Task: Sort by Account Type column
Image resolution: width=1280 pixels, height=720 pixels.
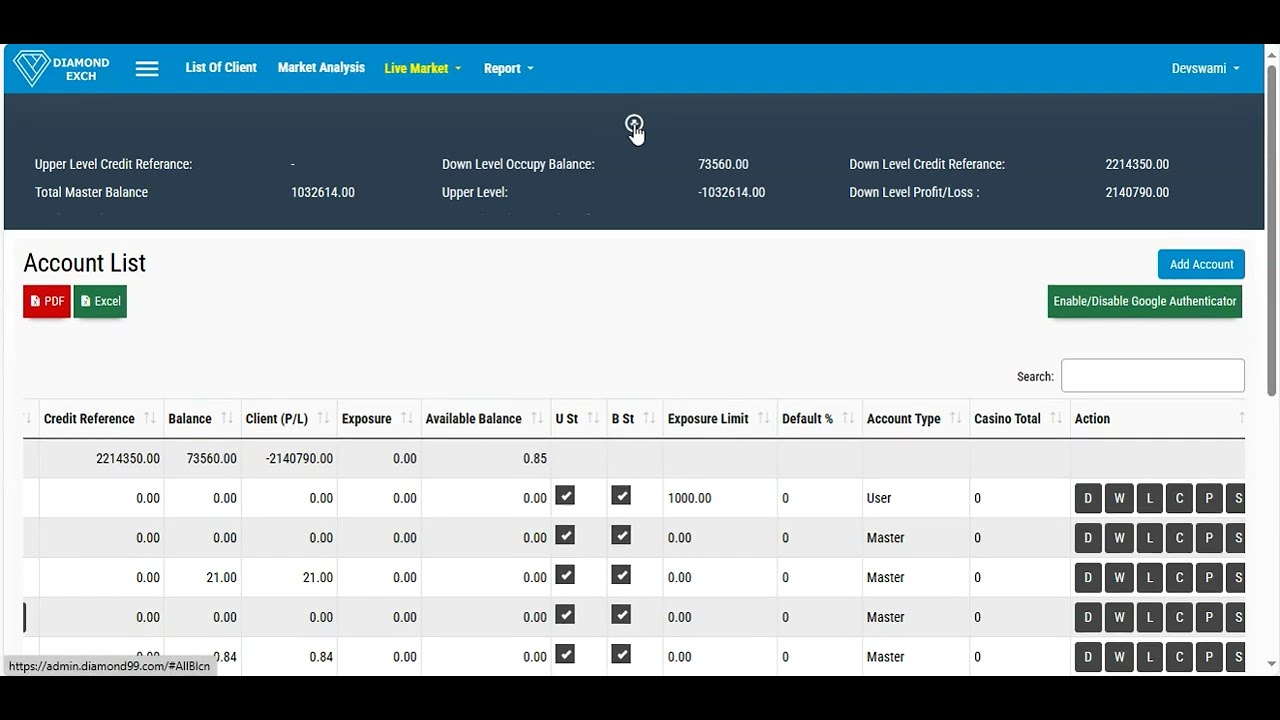Action: coord(915,419)
